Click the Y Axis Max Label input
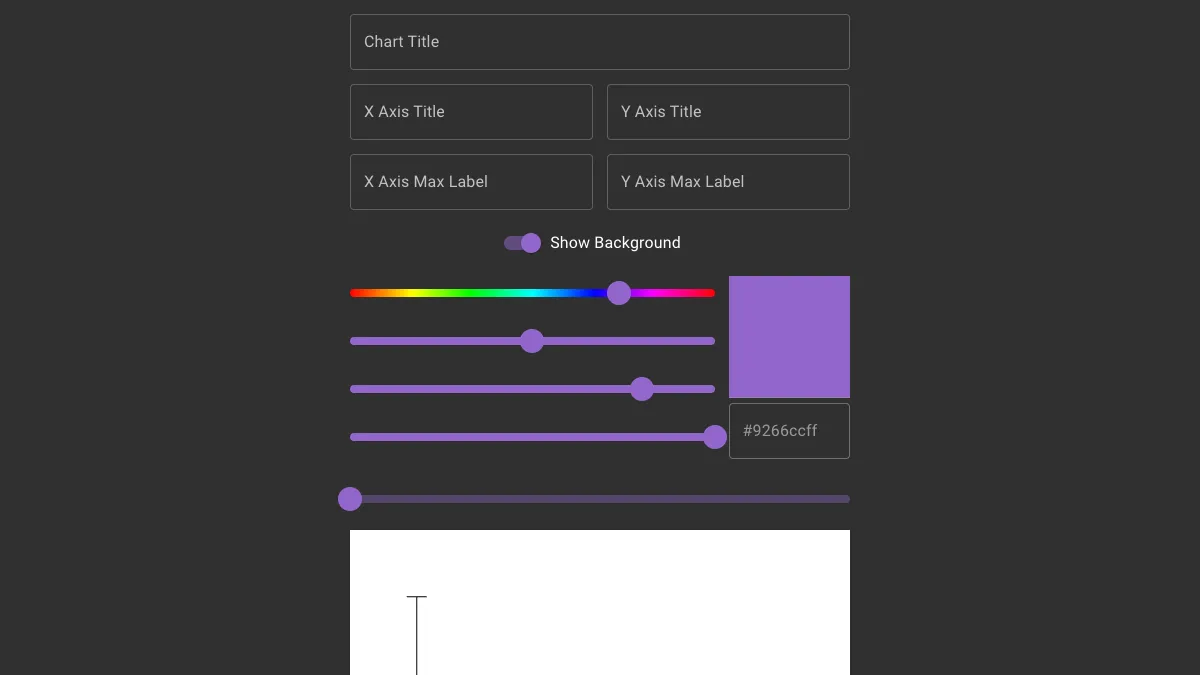The image size is (1200, 675). pyautogui.click(x=728, y=182)
